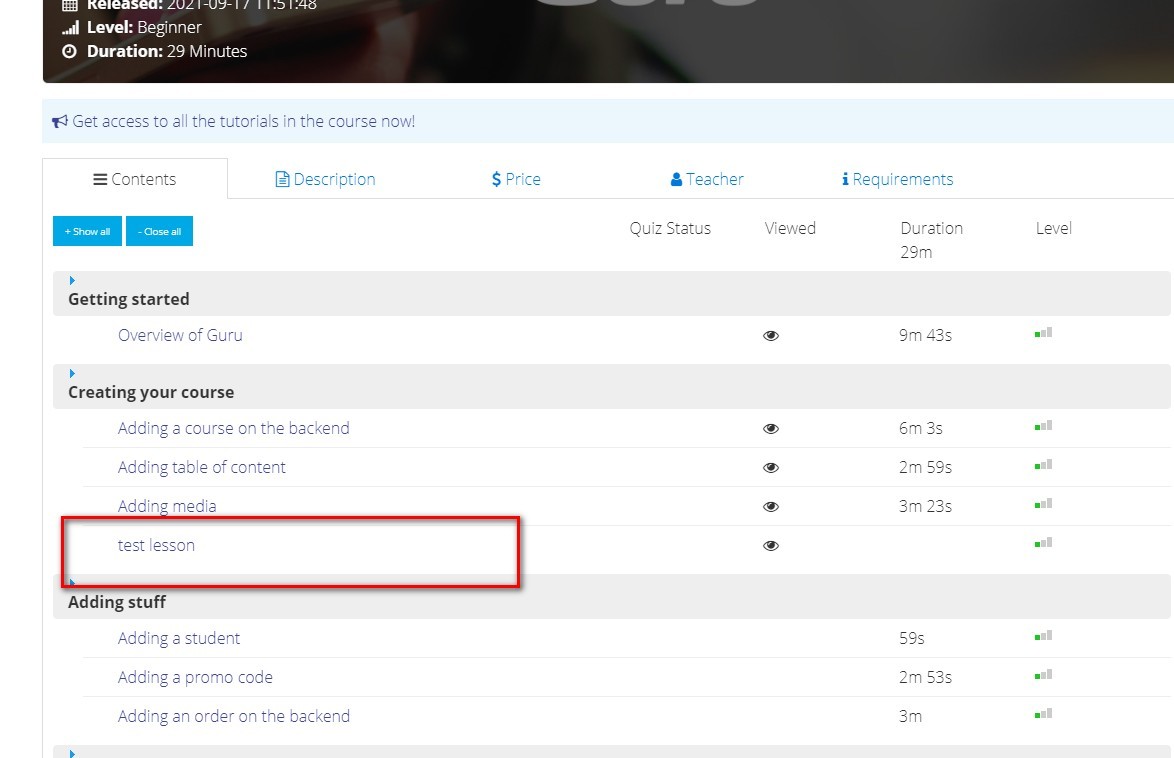Viewport: 1174px width, 758px height.
Task: Click the eye icon for Adding a course on the backend
Action: pos(771,429)
